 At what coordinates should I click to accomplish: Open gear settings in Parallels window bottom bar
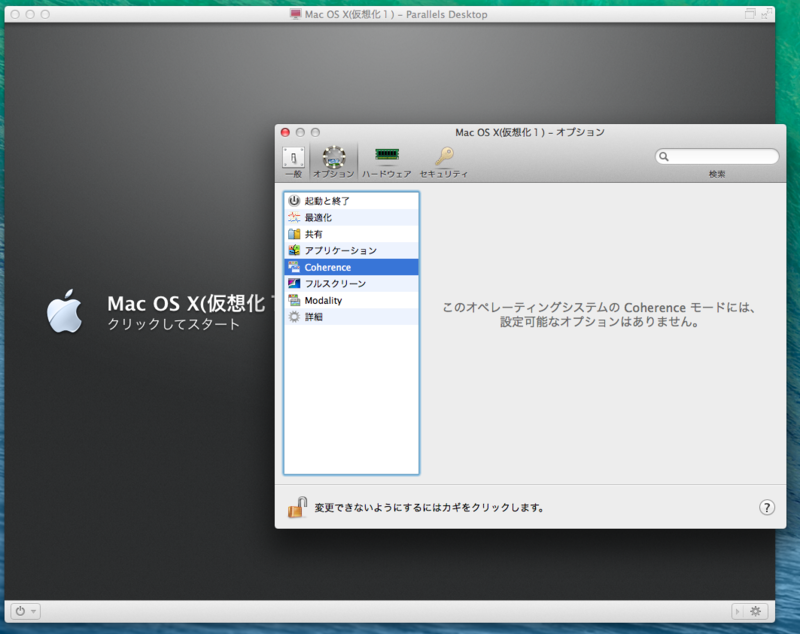756,611
